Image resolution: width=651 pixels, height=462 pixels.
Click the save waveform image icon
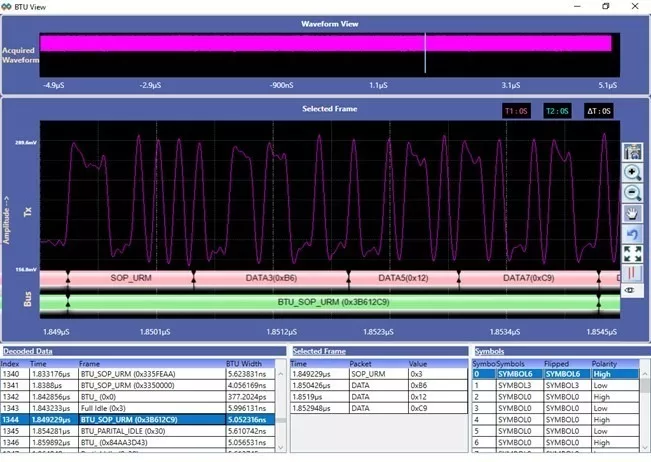click(x=632, y=151)
